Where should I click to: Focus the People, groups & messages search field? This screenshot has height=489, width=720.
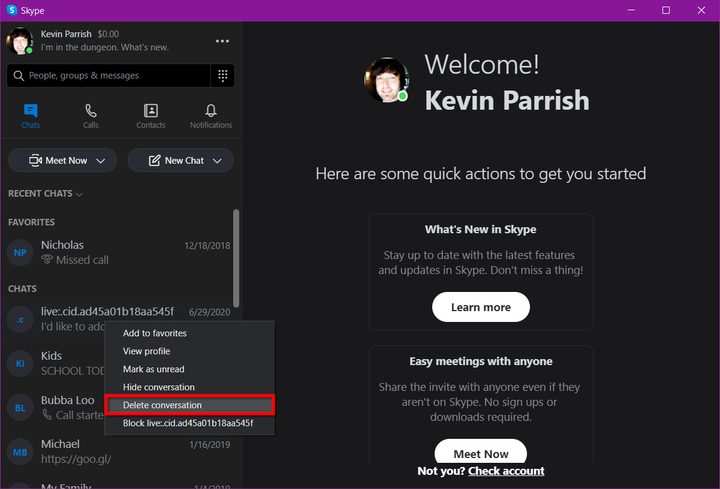coord(109,75)
